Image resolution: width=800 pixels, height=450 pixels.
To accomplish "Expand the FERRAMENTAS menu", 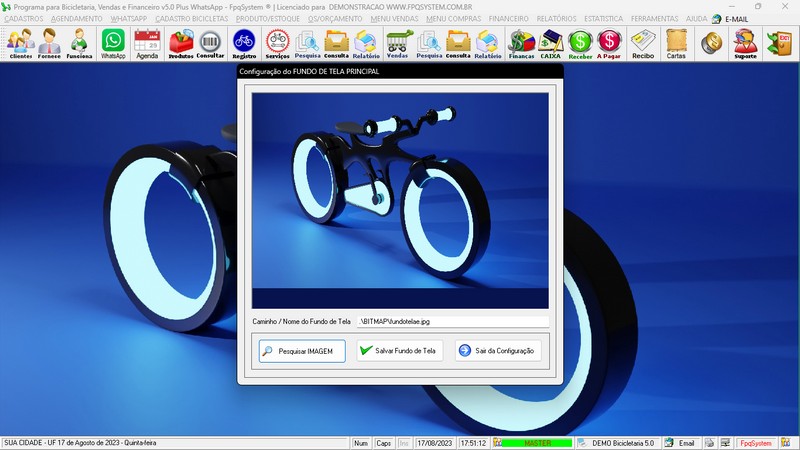I will point(654,19).
